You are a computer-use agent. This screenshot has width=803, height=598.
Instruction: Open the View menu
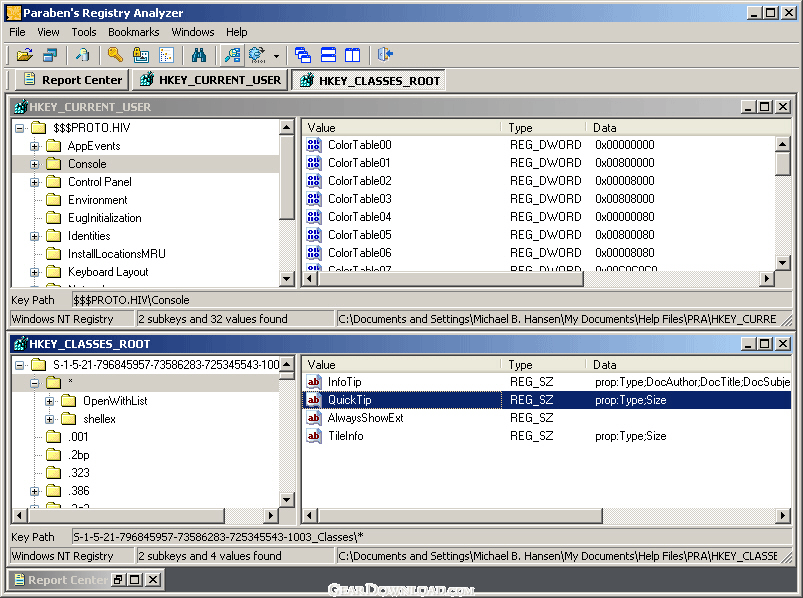[48, 32]
